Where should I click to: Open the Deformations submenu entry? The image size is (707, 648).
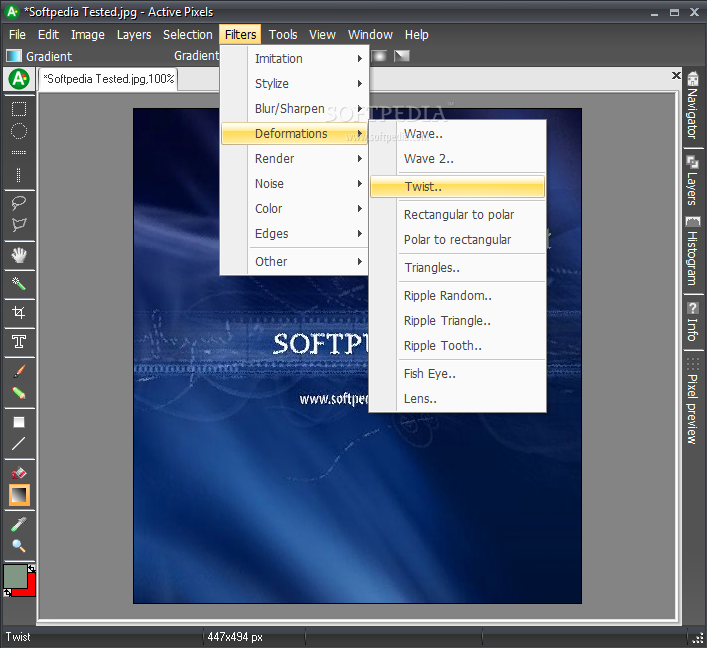coord(295,133)
